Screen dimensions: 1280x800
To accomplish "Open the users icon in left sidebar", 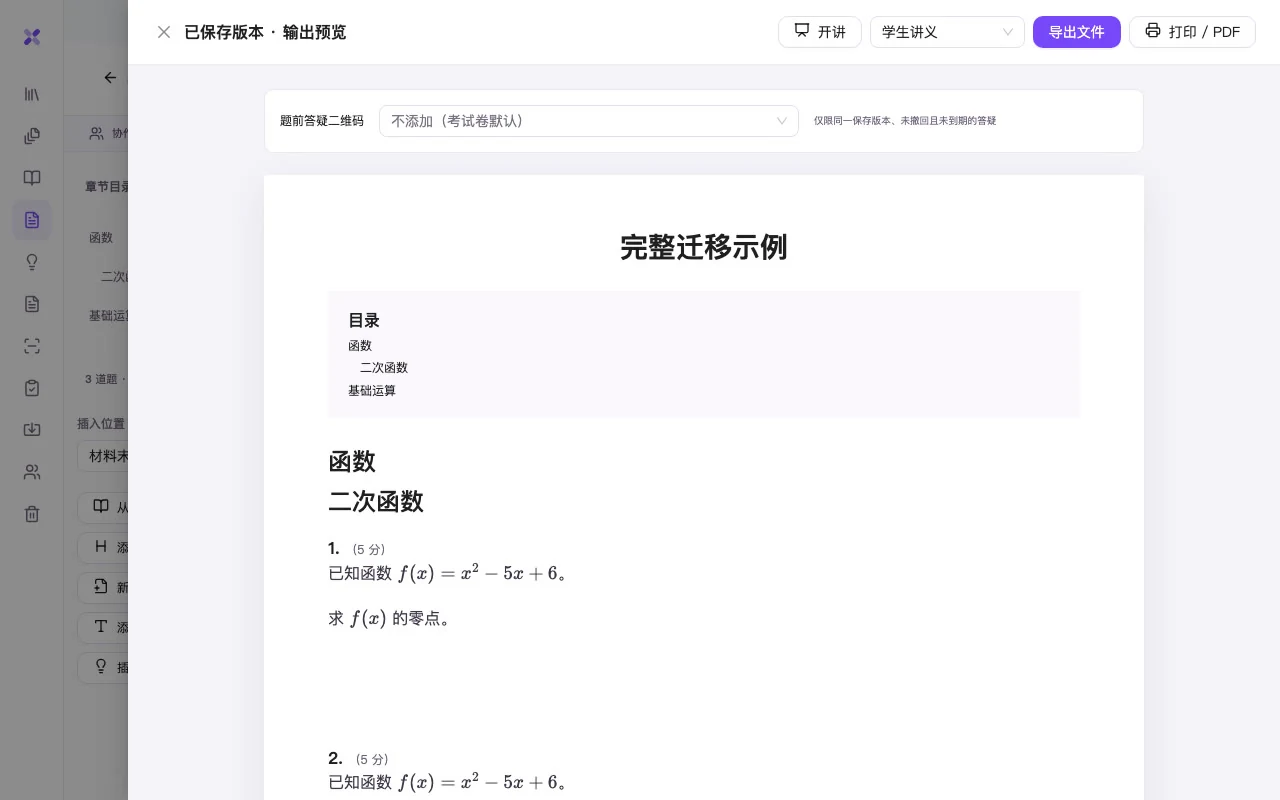I will [x=32, y=472].
